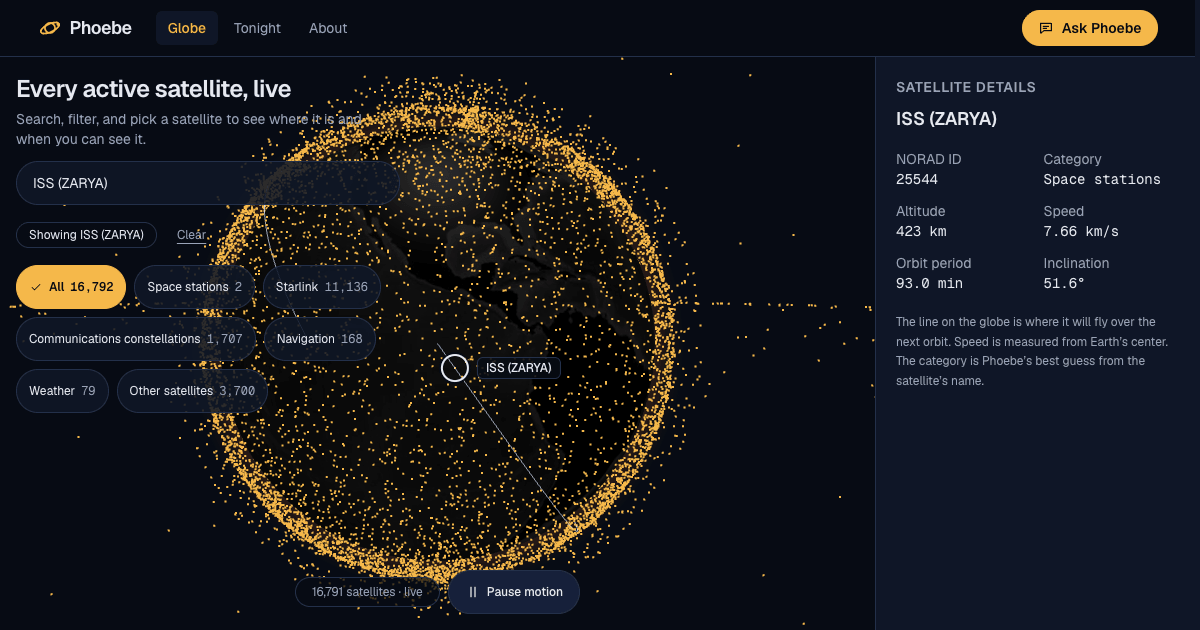The width and height of the screenshot is (1200, 630).
Task: Filter to Weather satellites
Action: click(62, 391)
